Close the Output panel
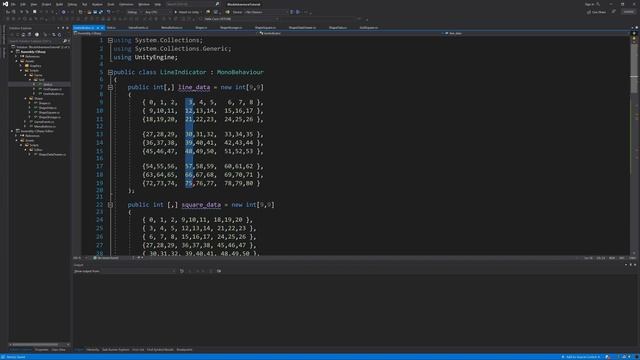The height and width of the screenshot is (360, 640). 635,265
